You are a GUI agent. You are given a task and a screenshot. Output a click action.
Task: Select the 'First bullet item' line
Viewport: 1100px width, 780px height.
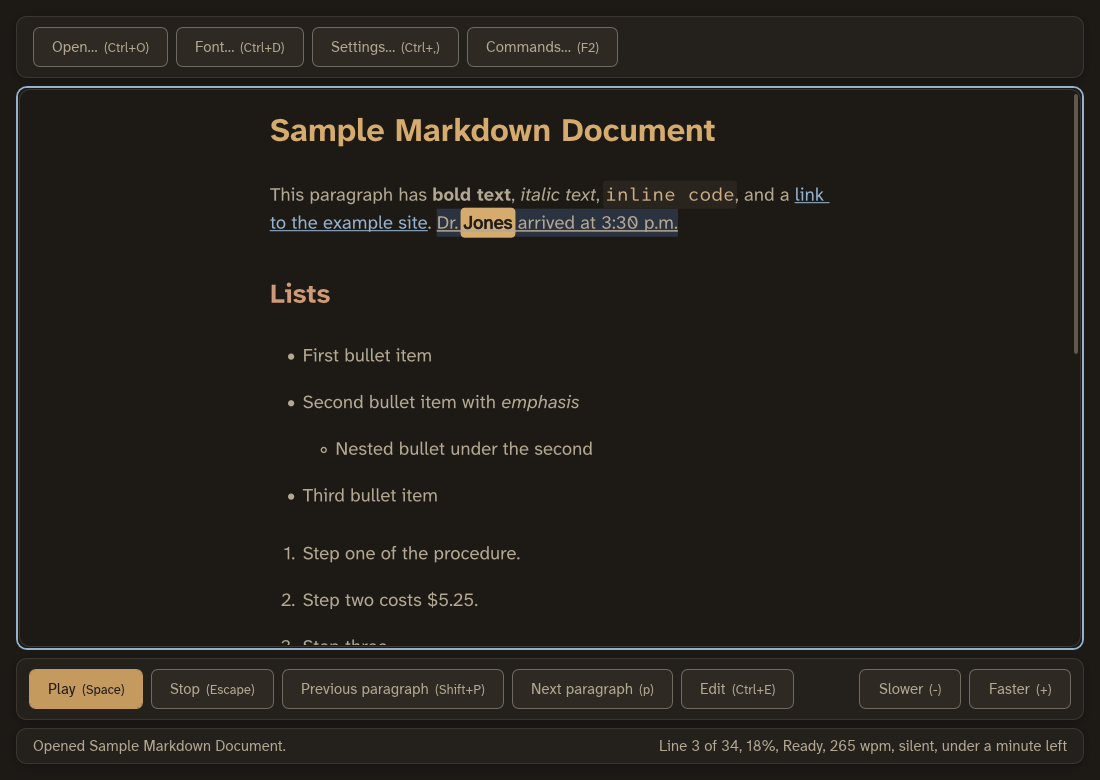click(x=367, y=356)
